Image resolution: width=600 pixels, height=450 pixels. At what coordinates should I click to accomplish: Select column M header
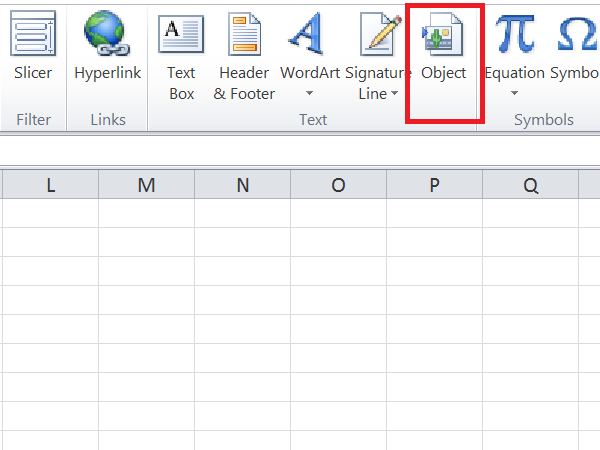click(147, 185)
